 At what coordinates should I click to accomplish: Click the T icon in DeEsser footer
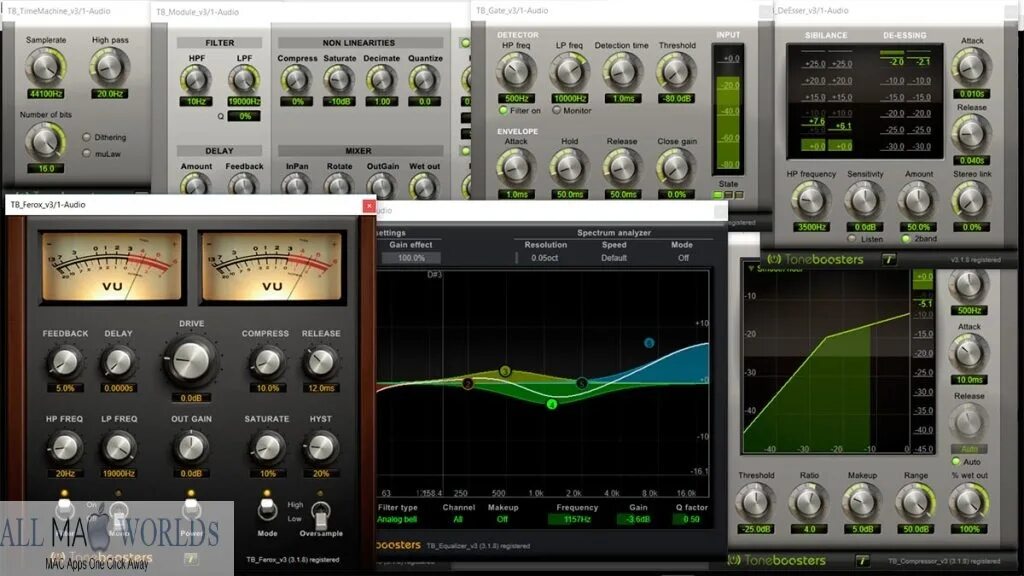[889, 259]
